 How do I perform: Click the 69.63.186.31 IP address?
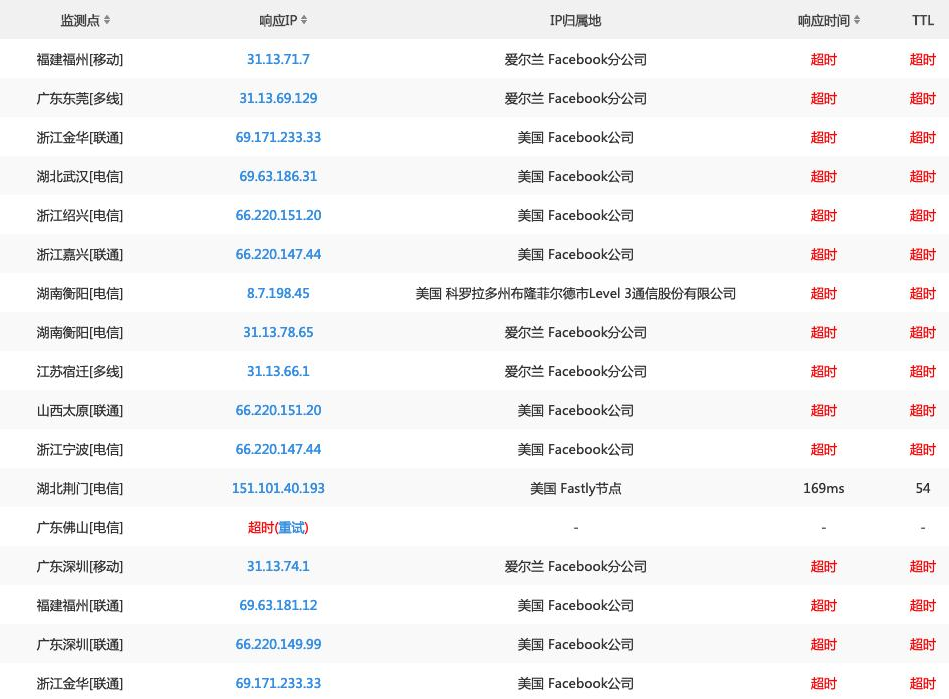click(278, 176)
